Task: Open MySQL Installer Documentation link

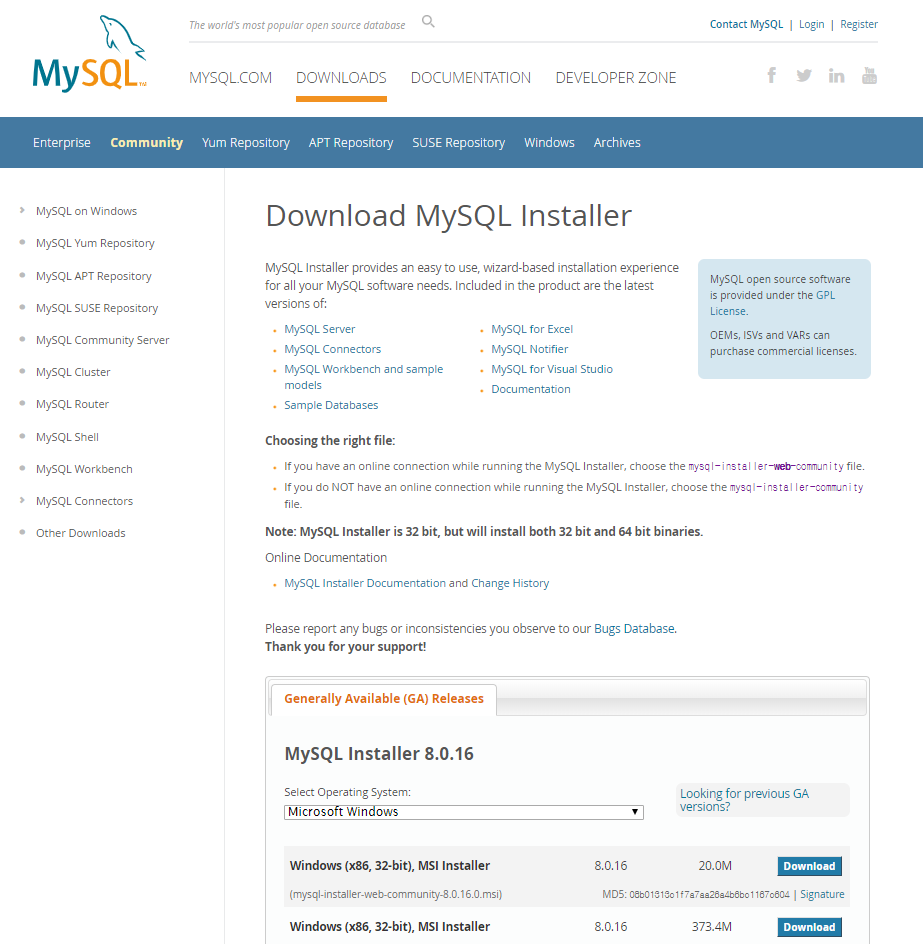Action: click(365, 583)
